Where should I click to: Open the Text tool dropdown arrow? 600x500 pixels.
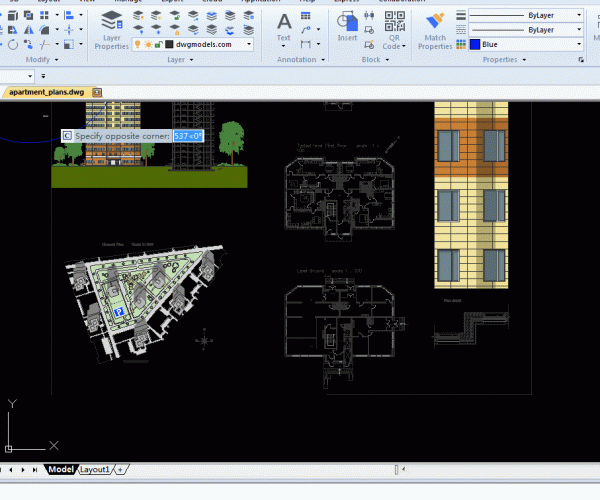tap(284, 46)
